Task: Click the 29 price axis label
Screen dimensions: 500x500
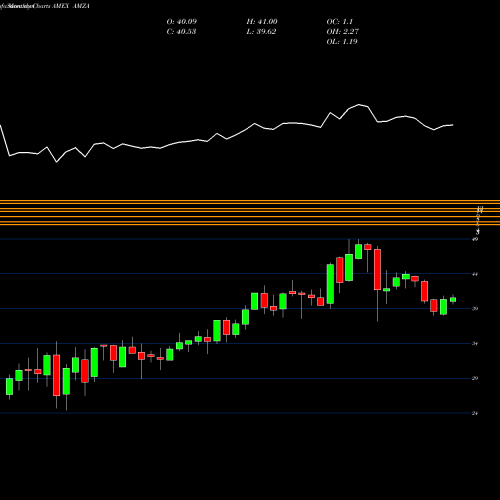Action: pyautogui.click(x=475, y=378)
